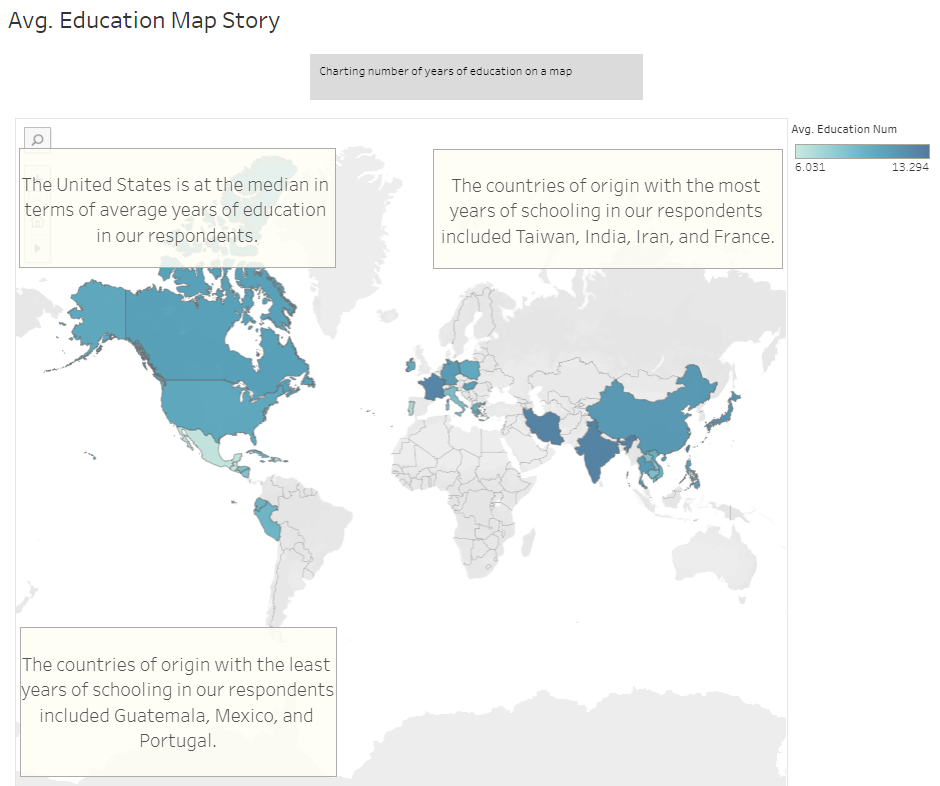
Task: Click the caption about United States median education
Action: tap(177, 207)
